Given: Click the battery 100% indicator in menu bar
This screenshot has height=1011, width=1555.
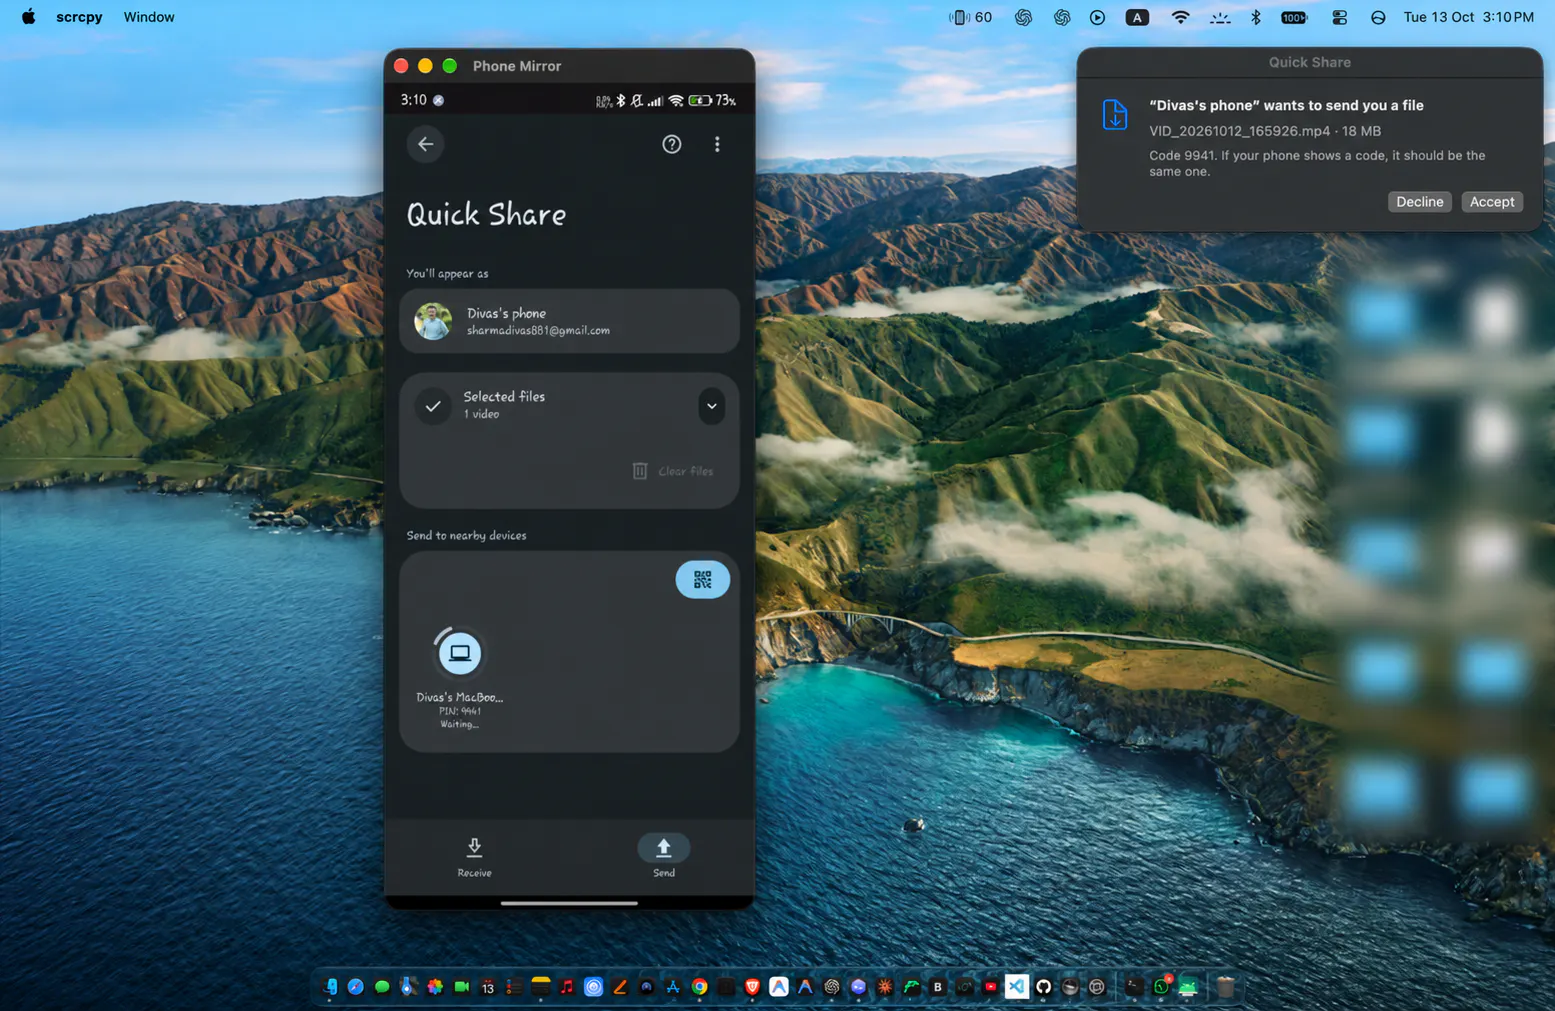Looking at the screenshot, I should coord(1294,17).
